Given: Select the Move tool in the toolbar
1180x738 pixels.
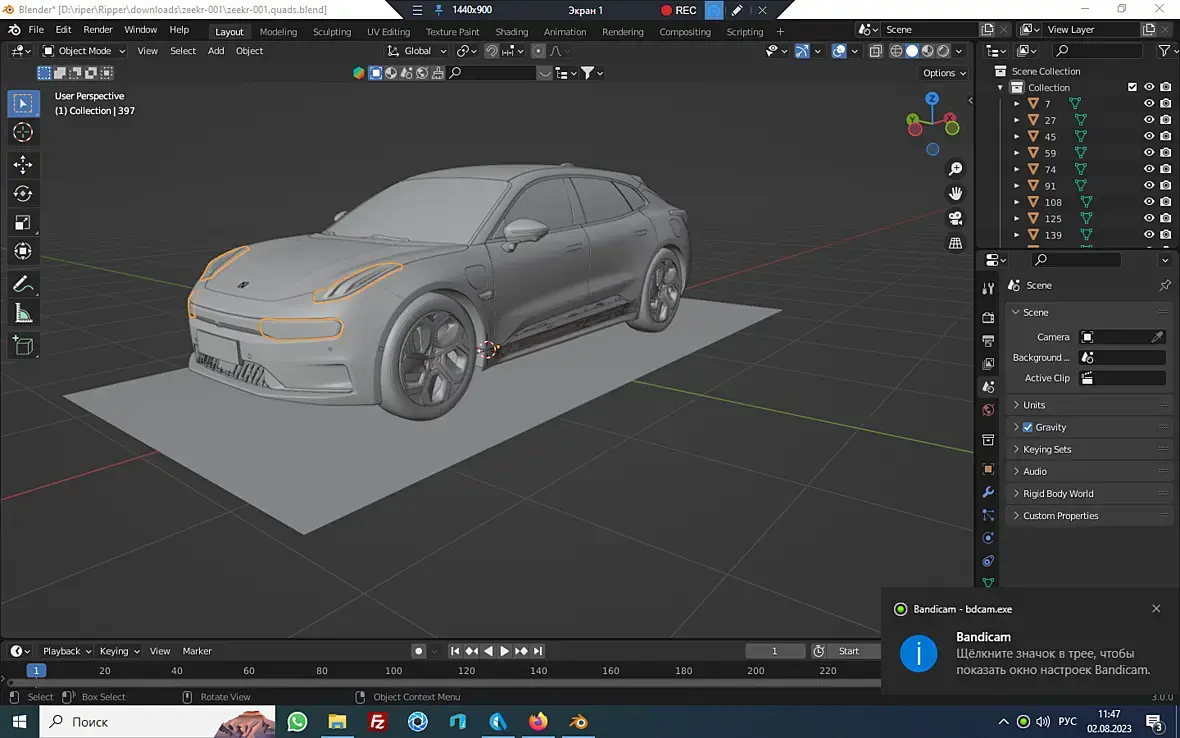Looking at the screenshot, I should [x=23, y=164].
